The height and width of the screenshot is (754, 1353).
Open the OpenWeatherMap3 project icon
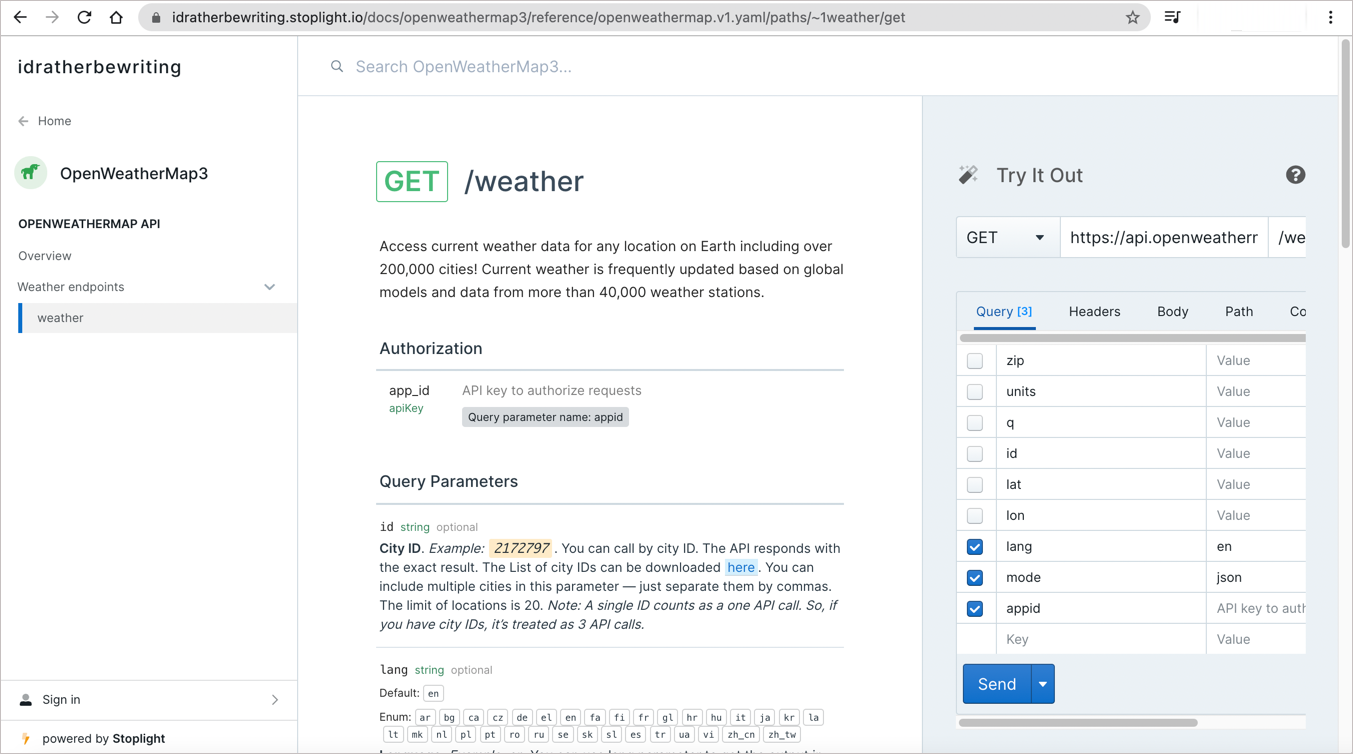[x=30, y=173]
